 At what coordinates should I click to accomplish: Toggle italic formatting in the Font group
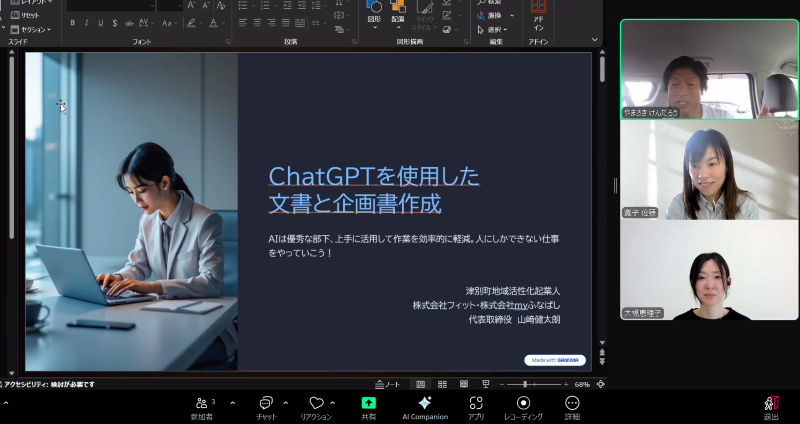(x=86, y=23)
